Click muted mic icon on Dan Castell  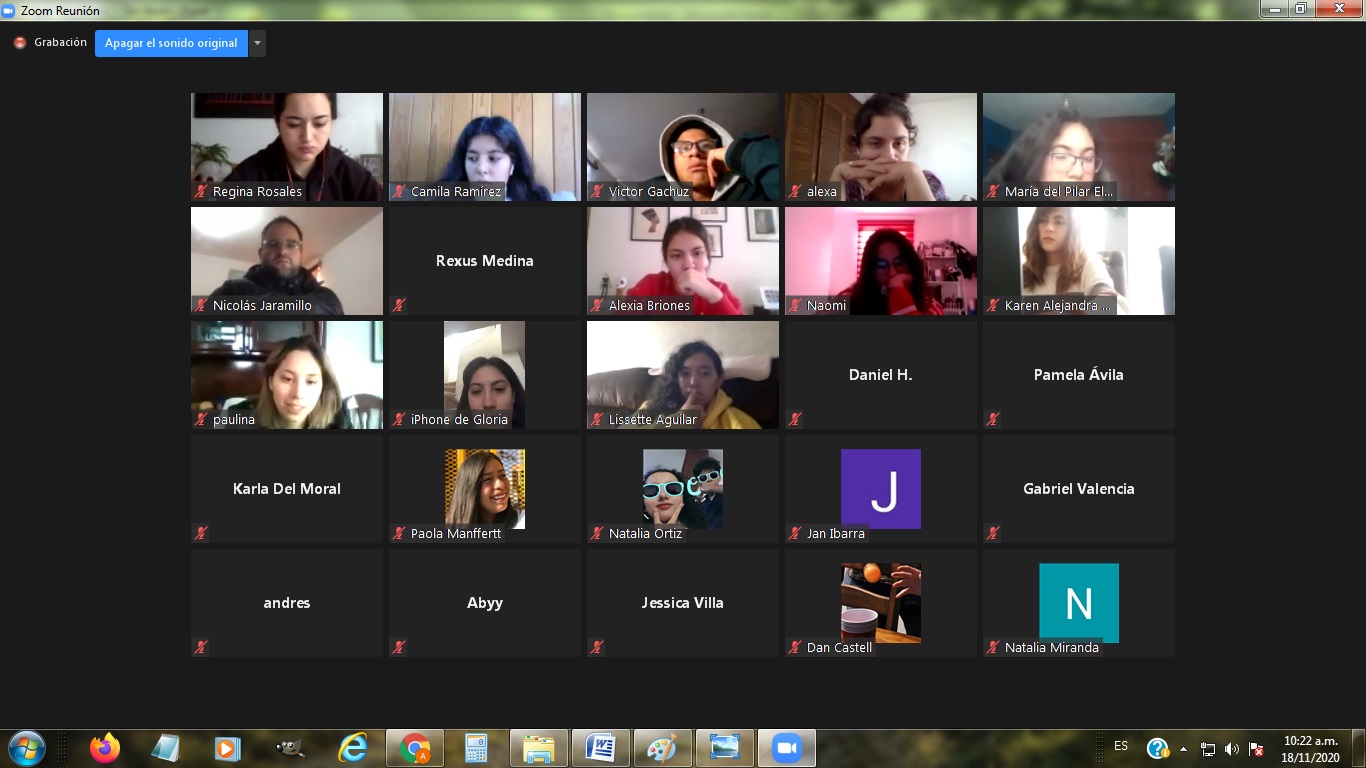tap(795, 647)
